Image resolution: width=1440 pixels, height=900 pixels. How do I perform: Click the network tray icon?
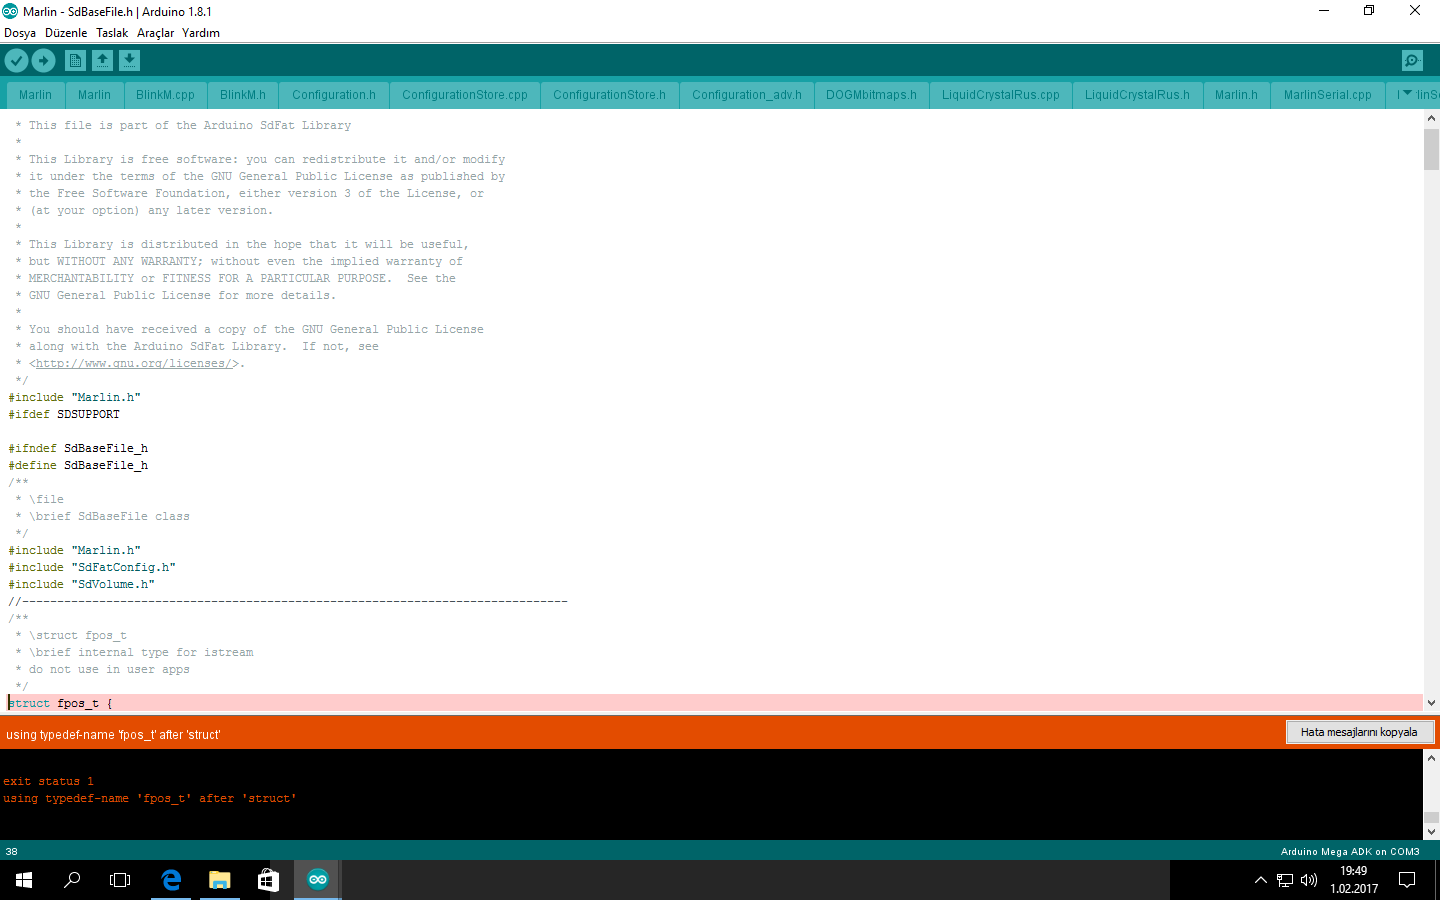click(1285, 880)
